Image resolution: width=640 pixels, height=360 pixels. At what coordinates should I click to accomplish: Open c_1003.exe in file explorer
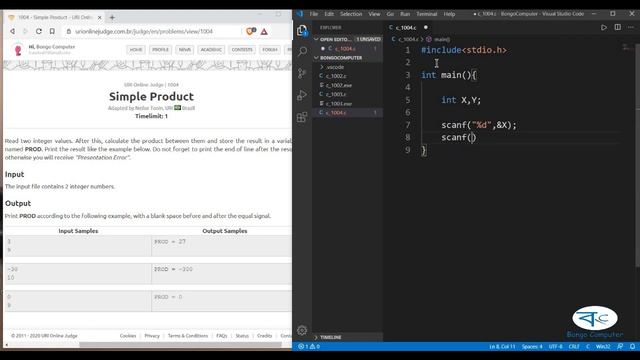tap(348, 104)
